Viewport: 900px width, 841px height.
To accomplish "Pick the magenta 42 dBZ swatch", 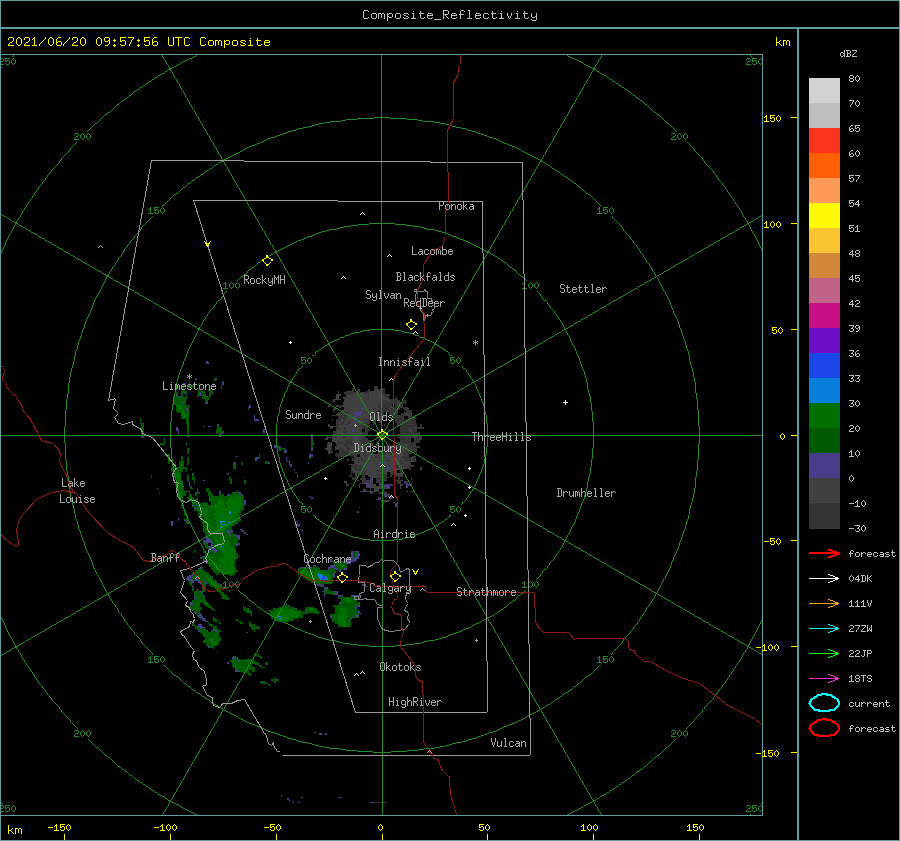I will coord(824,316).
